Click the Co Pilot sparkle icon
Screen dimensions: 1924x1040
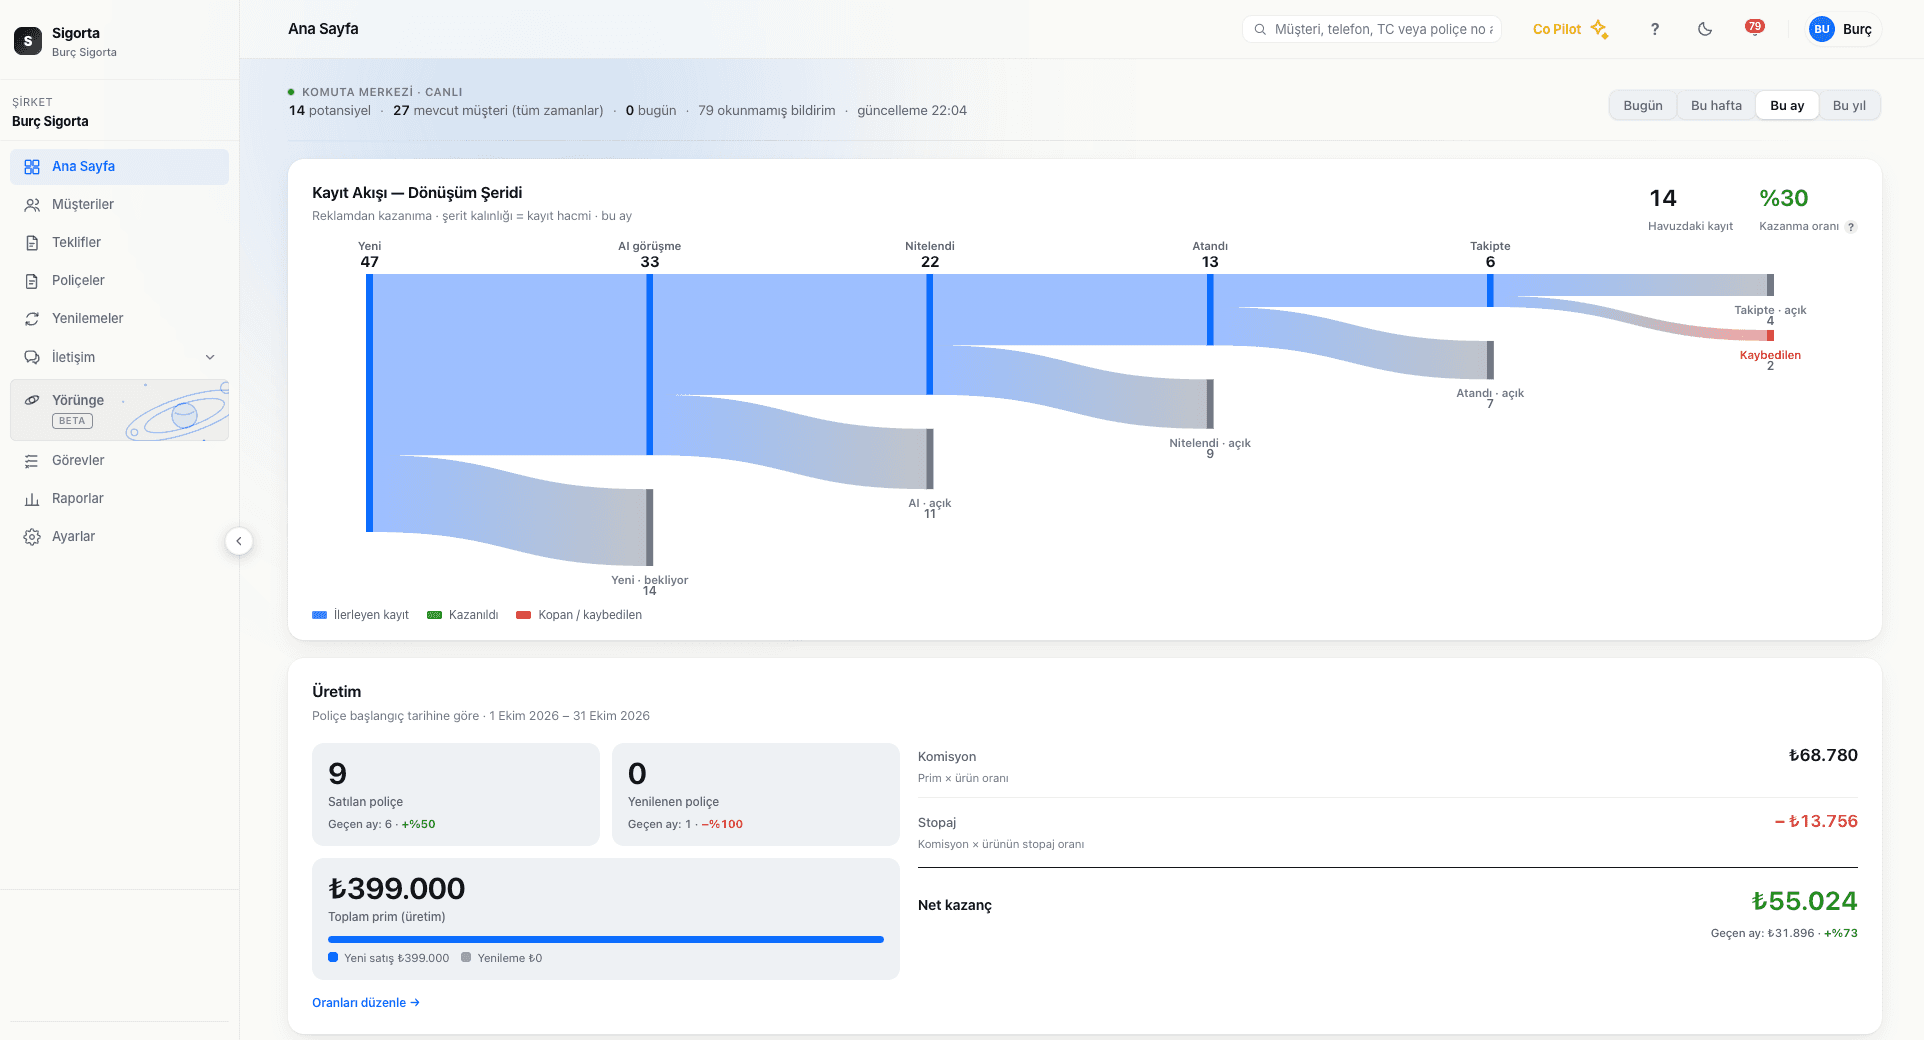(x=1599, y=29)
